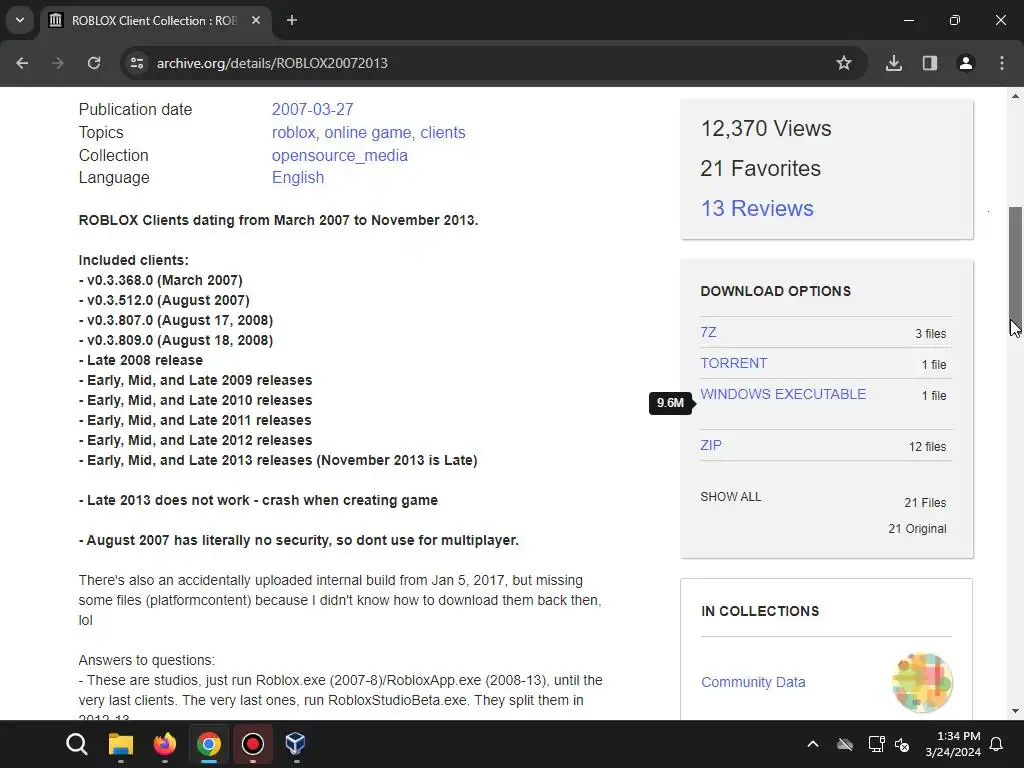The width and height of the screenshot is (1024, 768).
Task: Open Chrome downloads icon
Action: (894, 63)
